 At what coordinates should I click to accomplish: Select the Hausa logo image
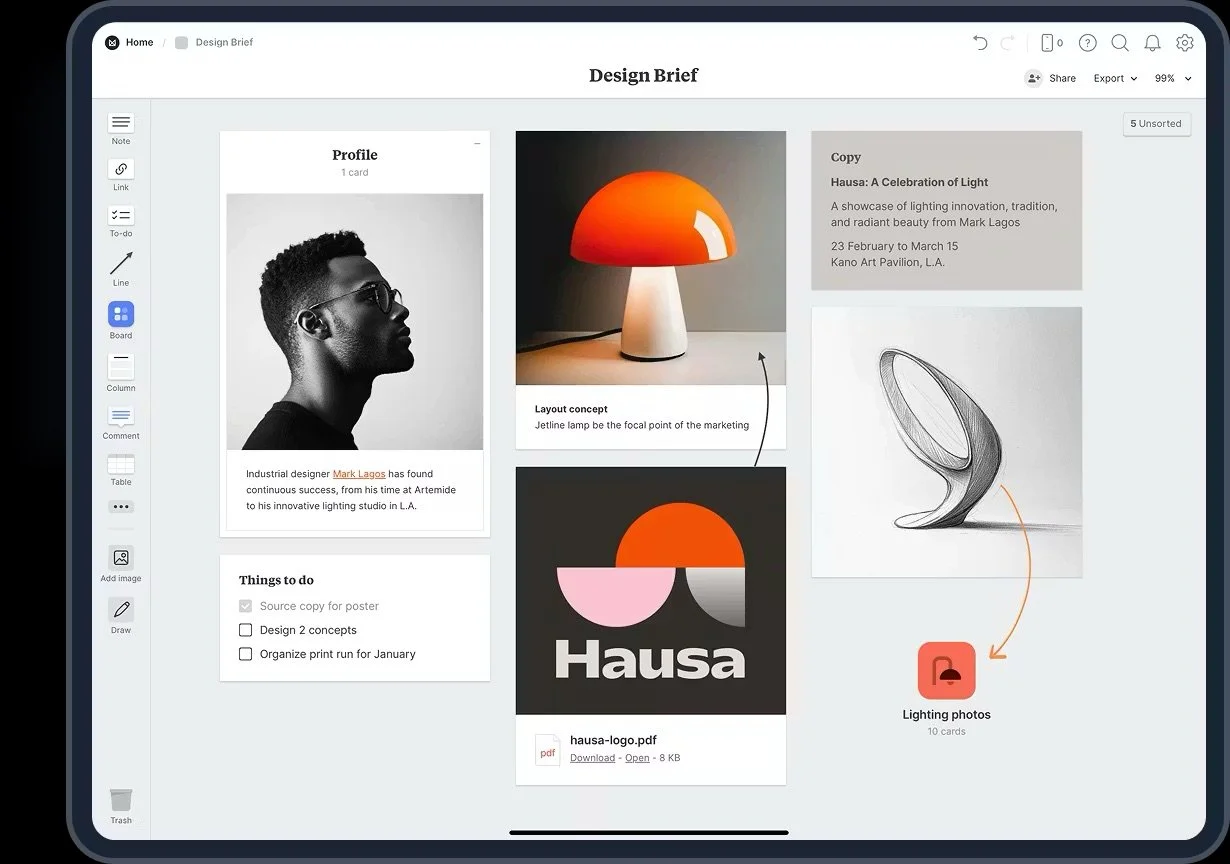650,591
